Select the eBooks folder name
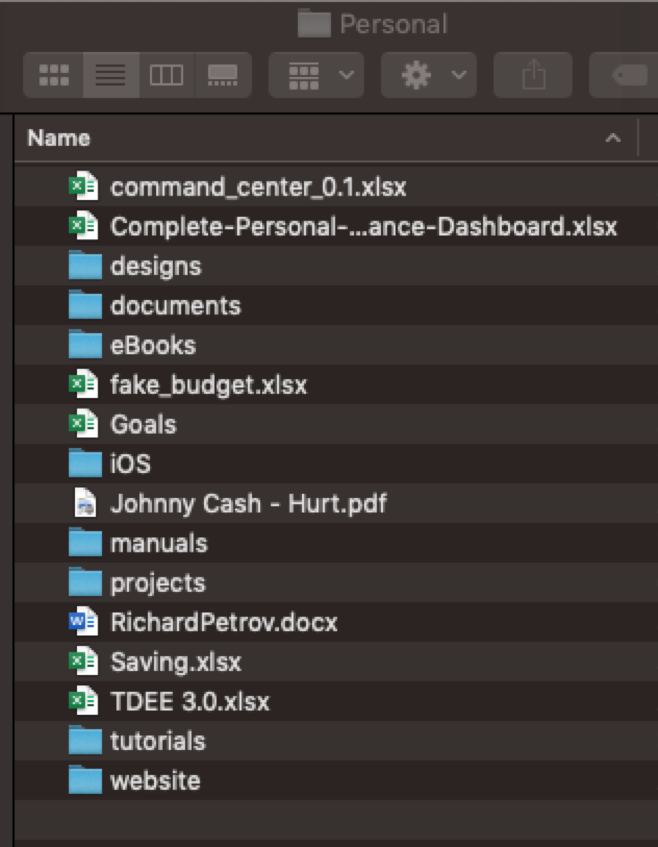The image size is (658, 847). coord(153,345)
